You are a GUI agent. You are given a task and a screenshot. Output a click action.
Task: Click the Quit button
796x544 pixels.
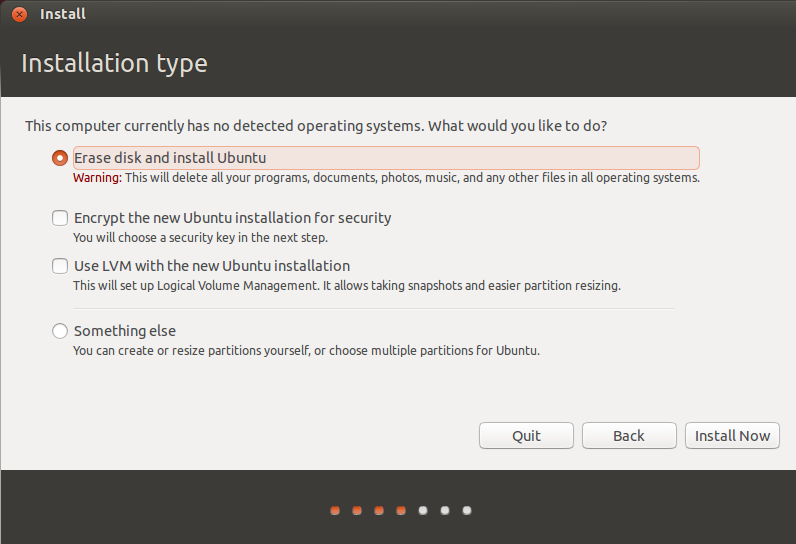click(x=526, y=435)
